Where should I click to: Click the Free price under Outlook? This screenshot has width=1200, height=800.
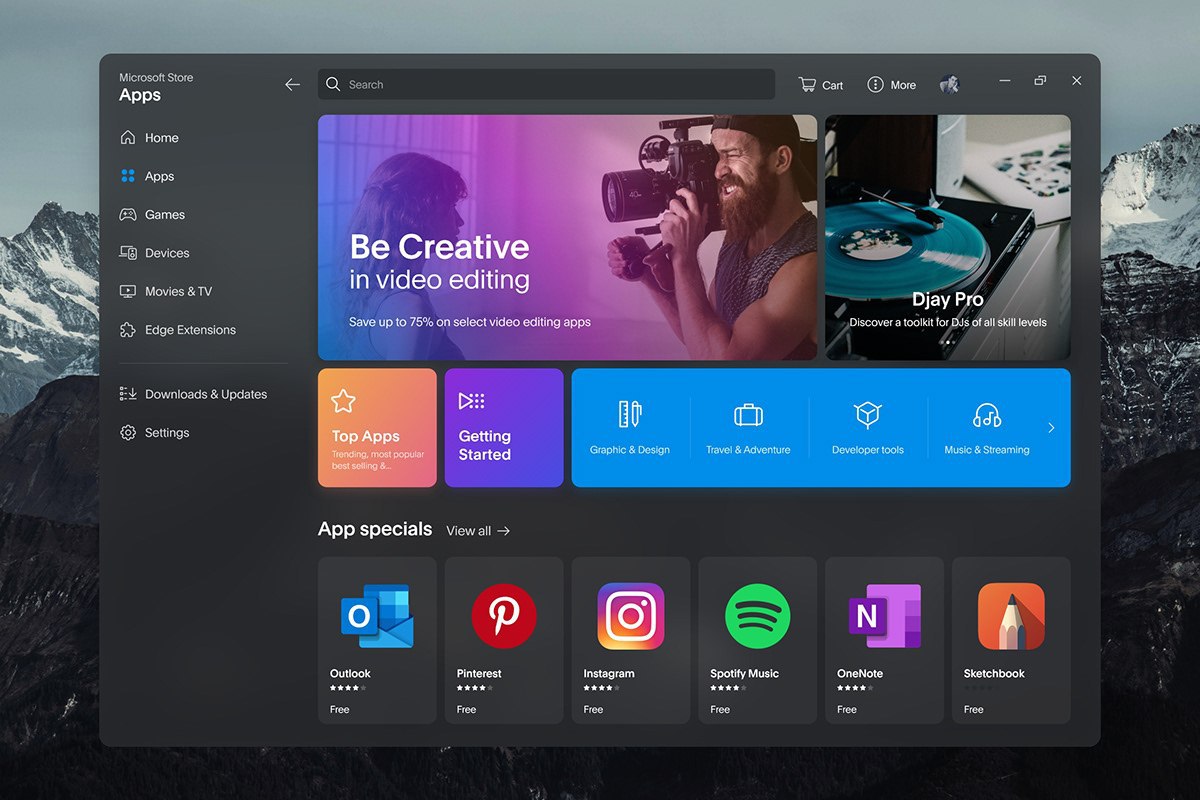[x=340, y=710]
